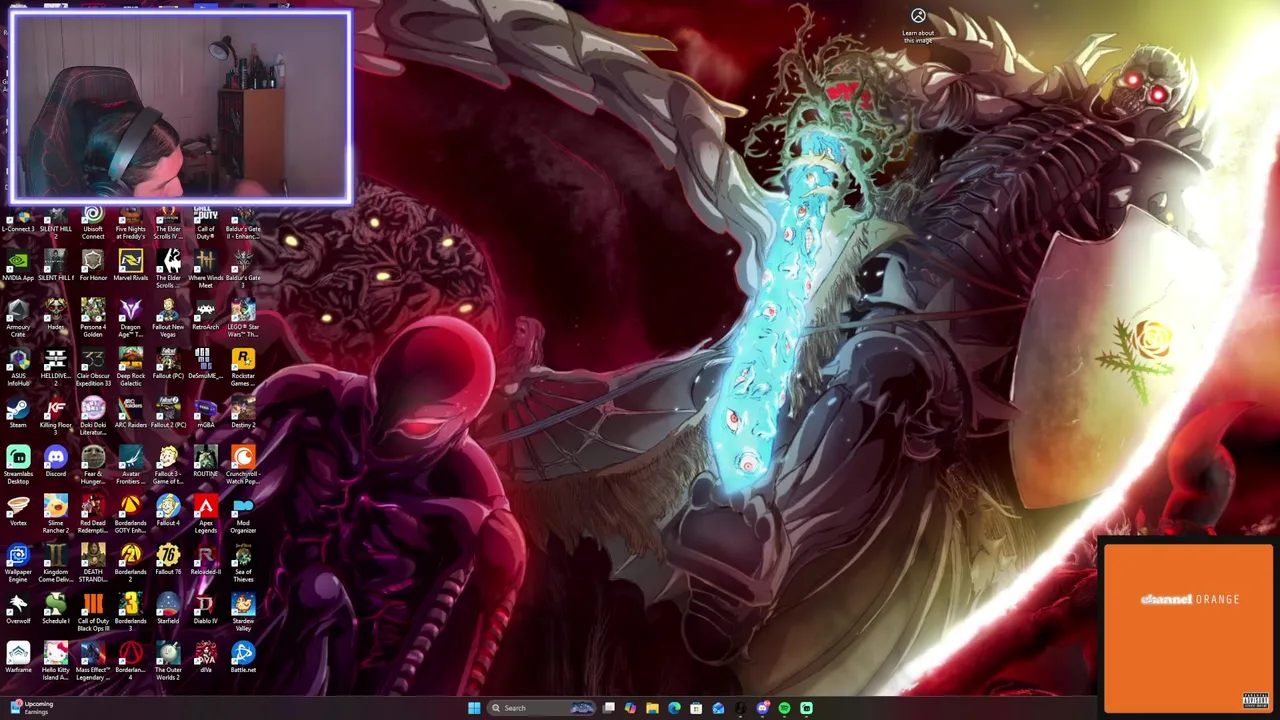The width and height of the screenshot is (1280, 720).
Task: Open the RetroArch desktop shortcut
Action: tap(205, 315)
